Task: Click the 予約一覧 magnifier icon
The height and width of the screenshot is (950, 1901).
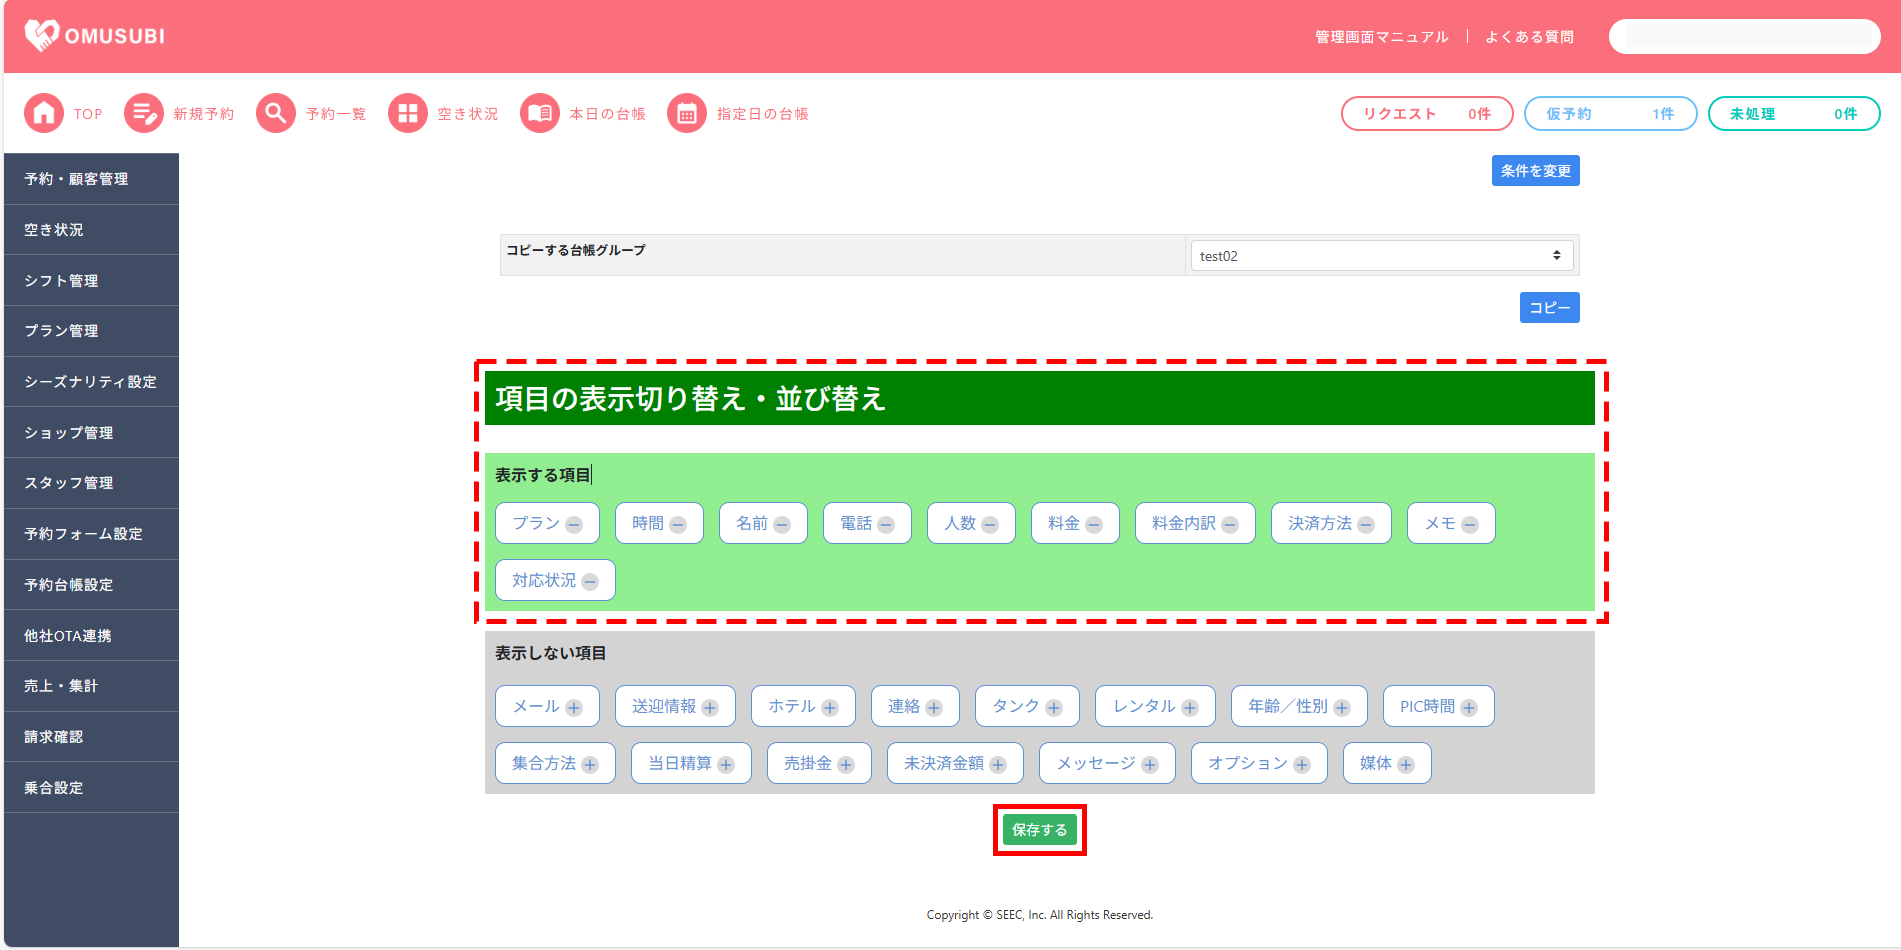Action: click(275, 114)
